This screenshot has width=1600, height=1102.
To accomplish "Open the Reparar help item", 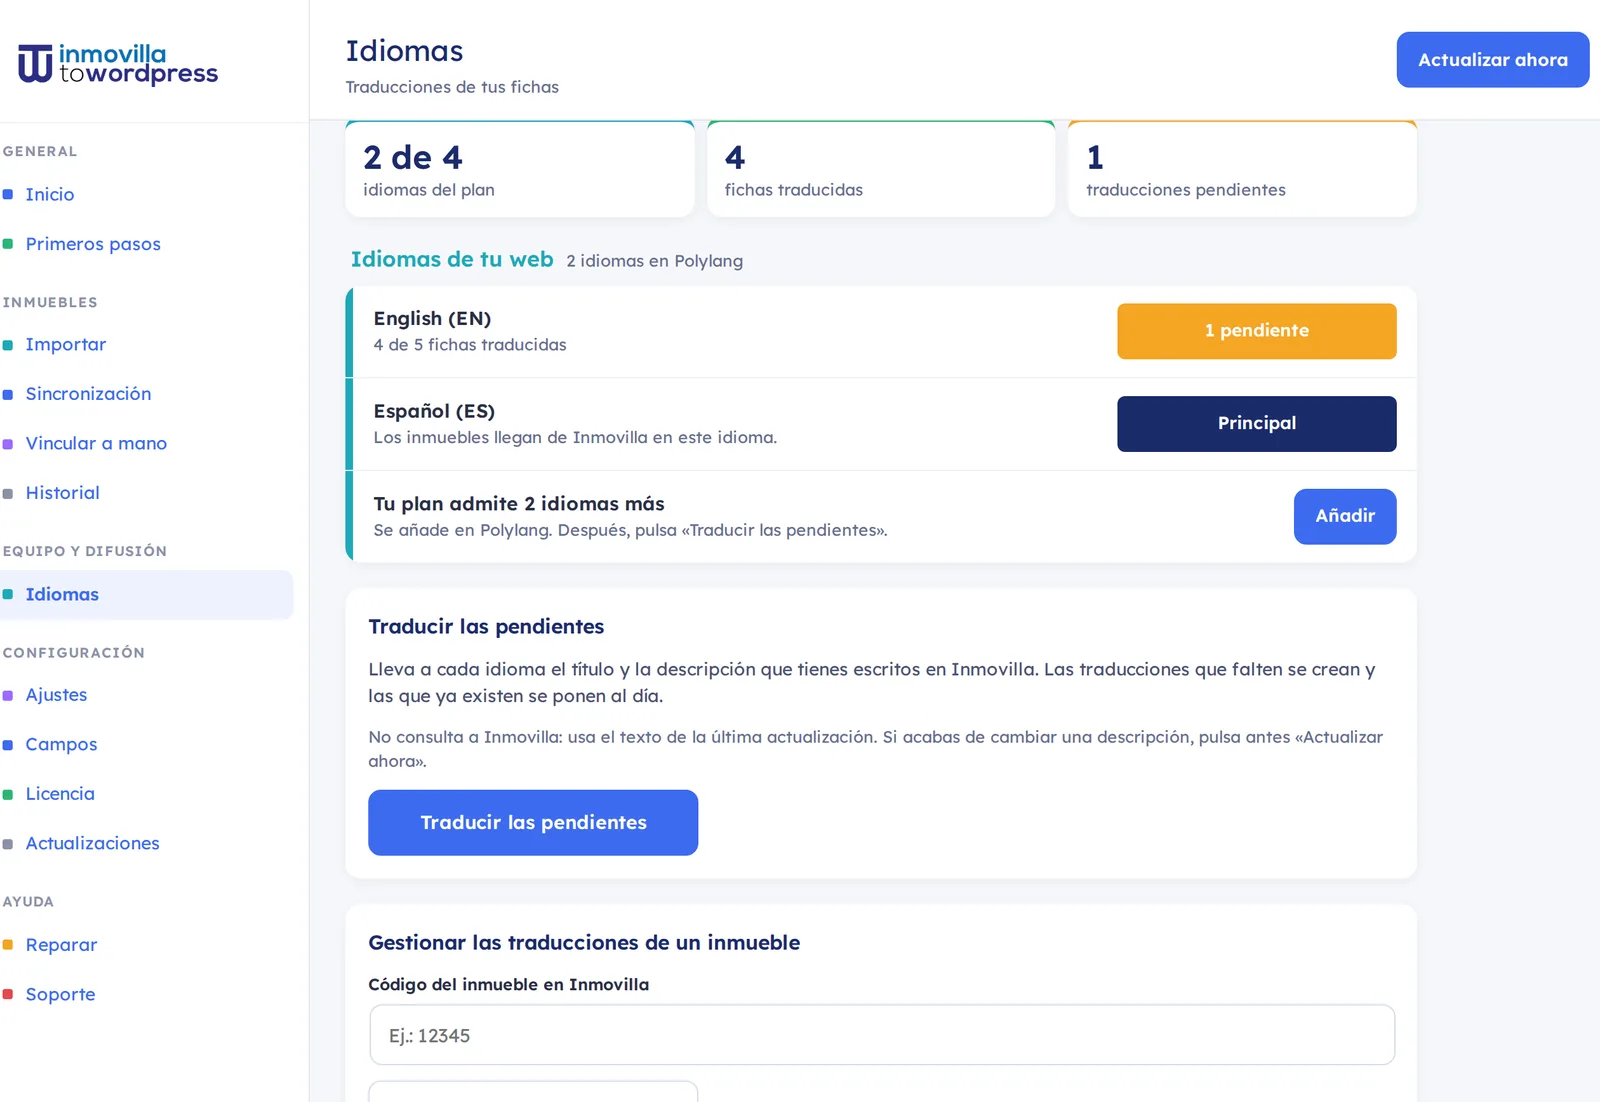I will [61, 945].
